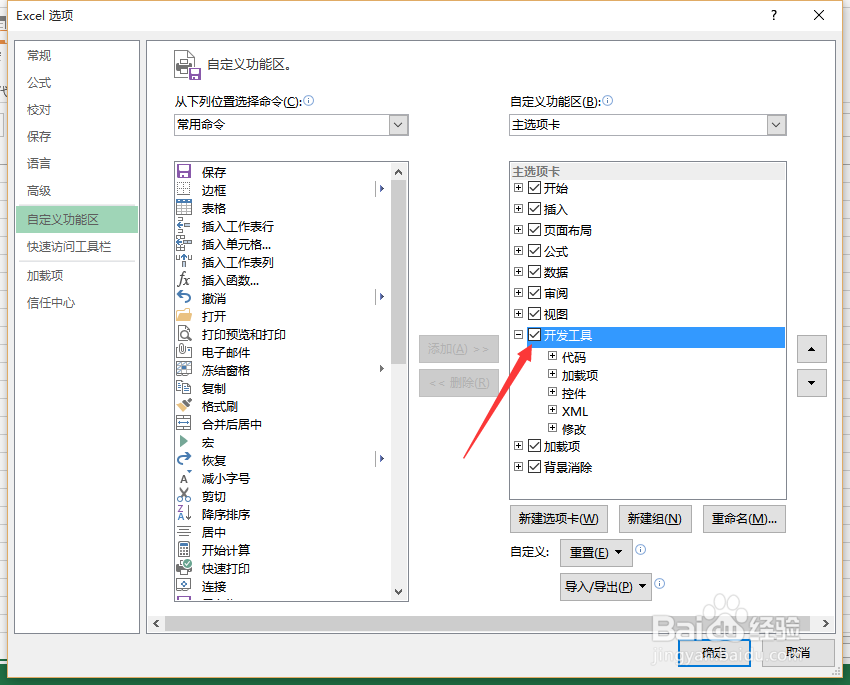The height and width of the screenshot is (685, 850).
Task: Select the Calculate Now (开始计算) icon
Action: [184, 549]
